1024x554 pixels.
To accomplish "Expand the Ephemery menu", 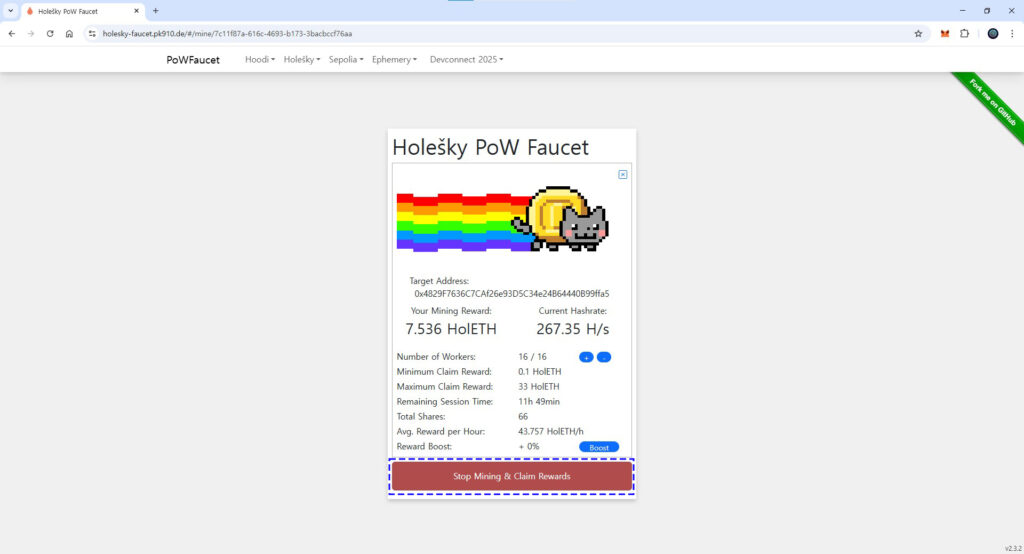I will (394, 60).
